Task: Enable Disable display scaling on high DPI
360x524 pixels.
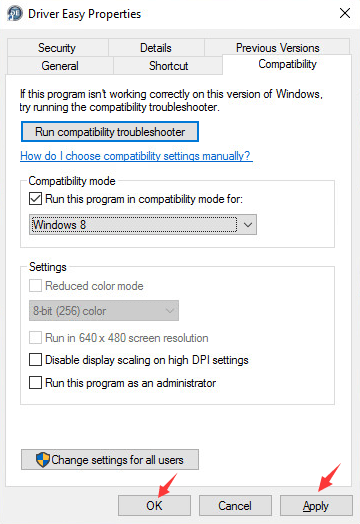Action: coord(35,360)
